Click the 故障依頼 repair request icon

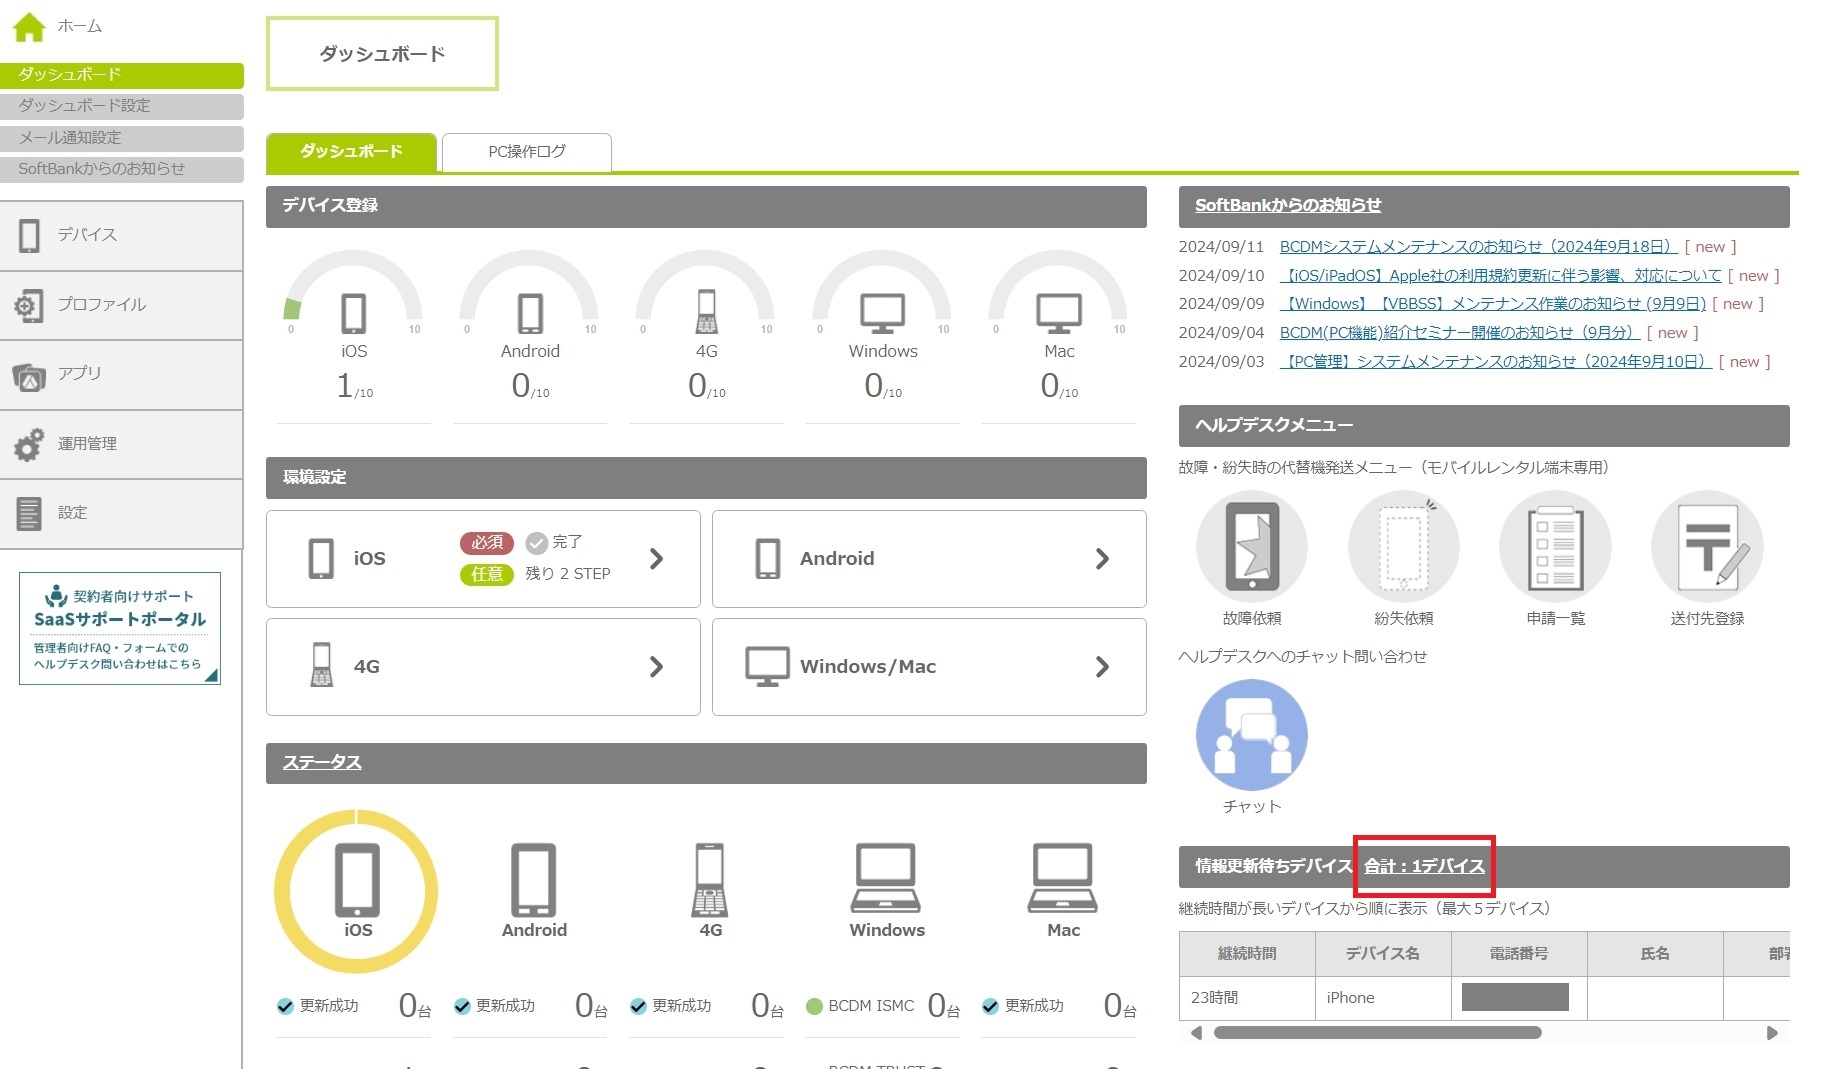pos(1251,547)
